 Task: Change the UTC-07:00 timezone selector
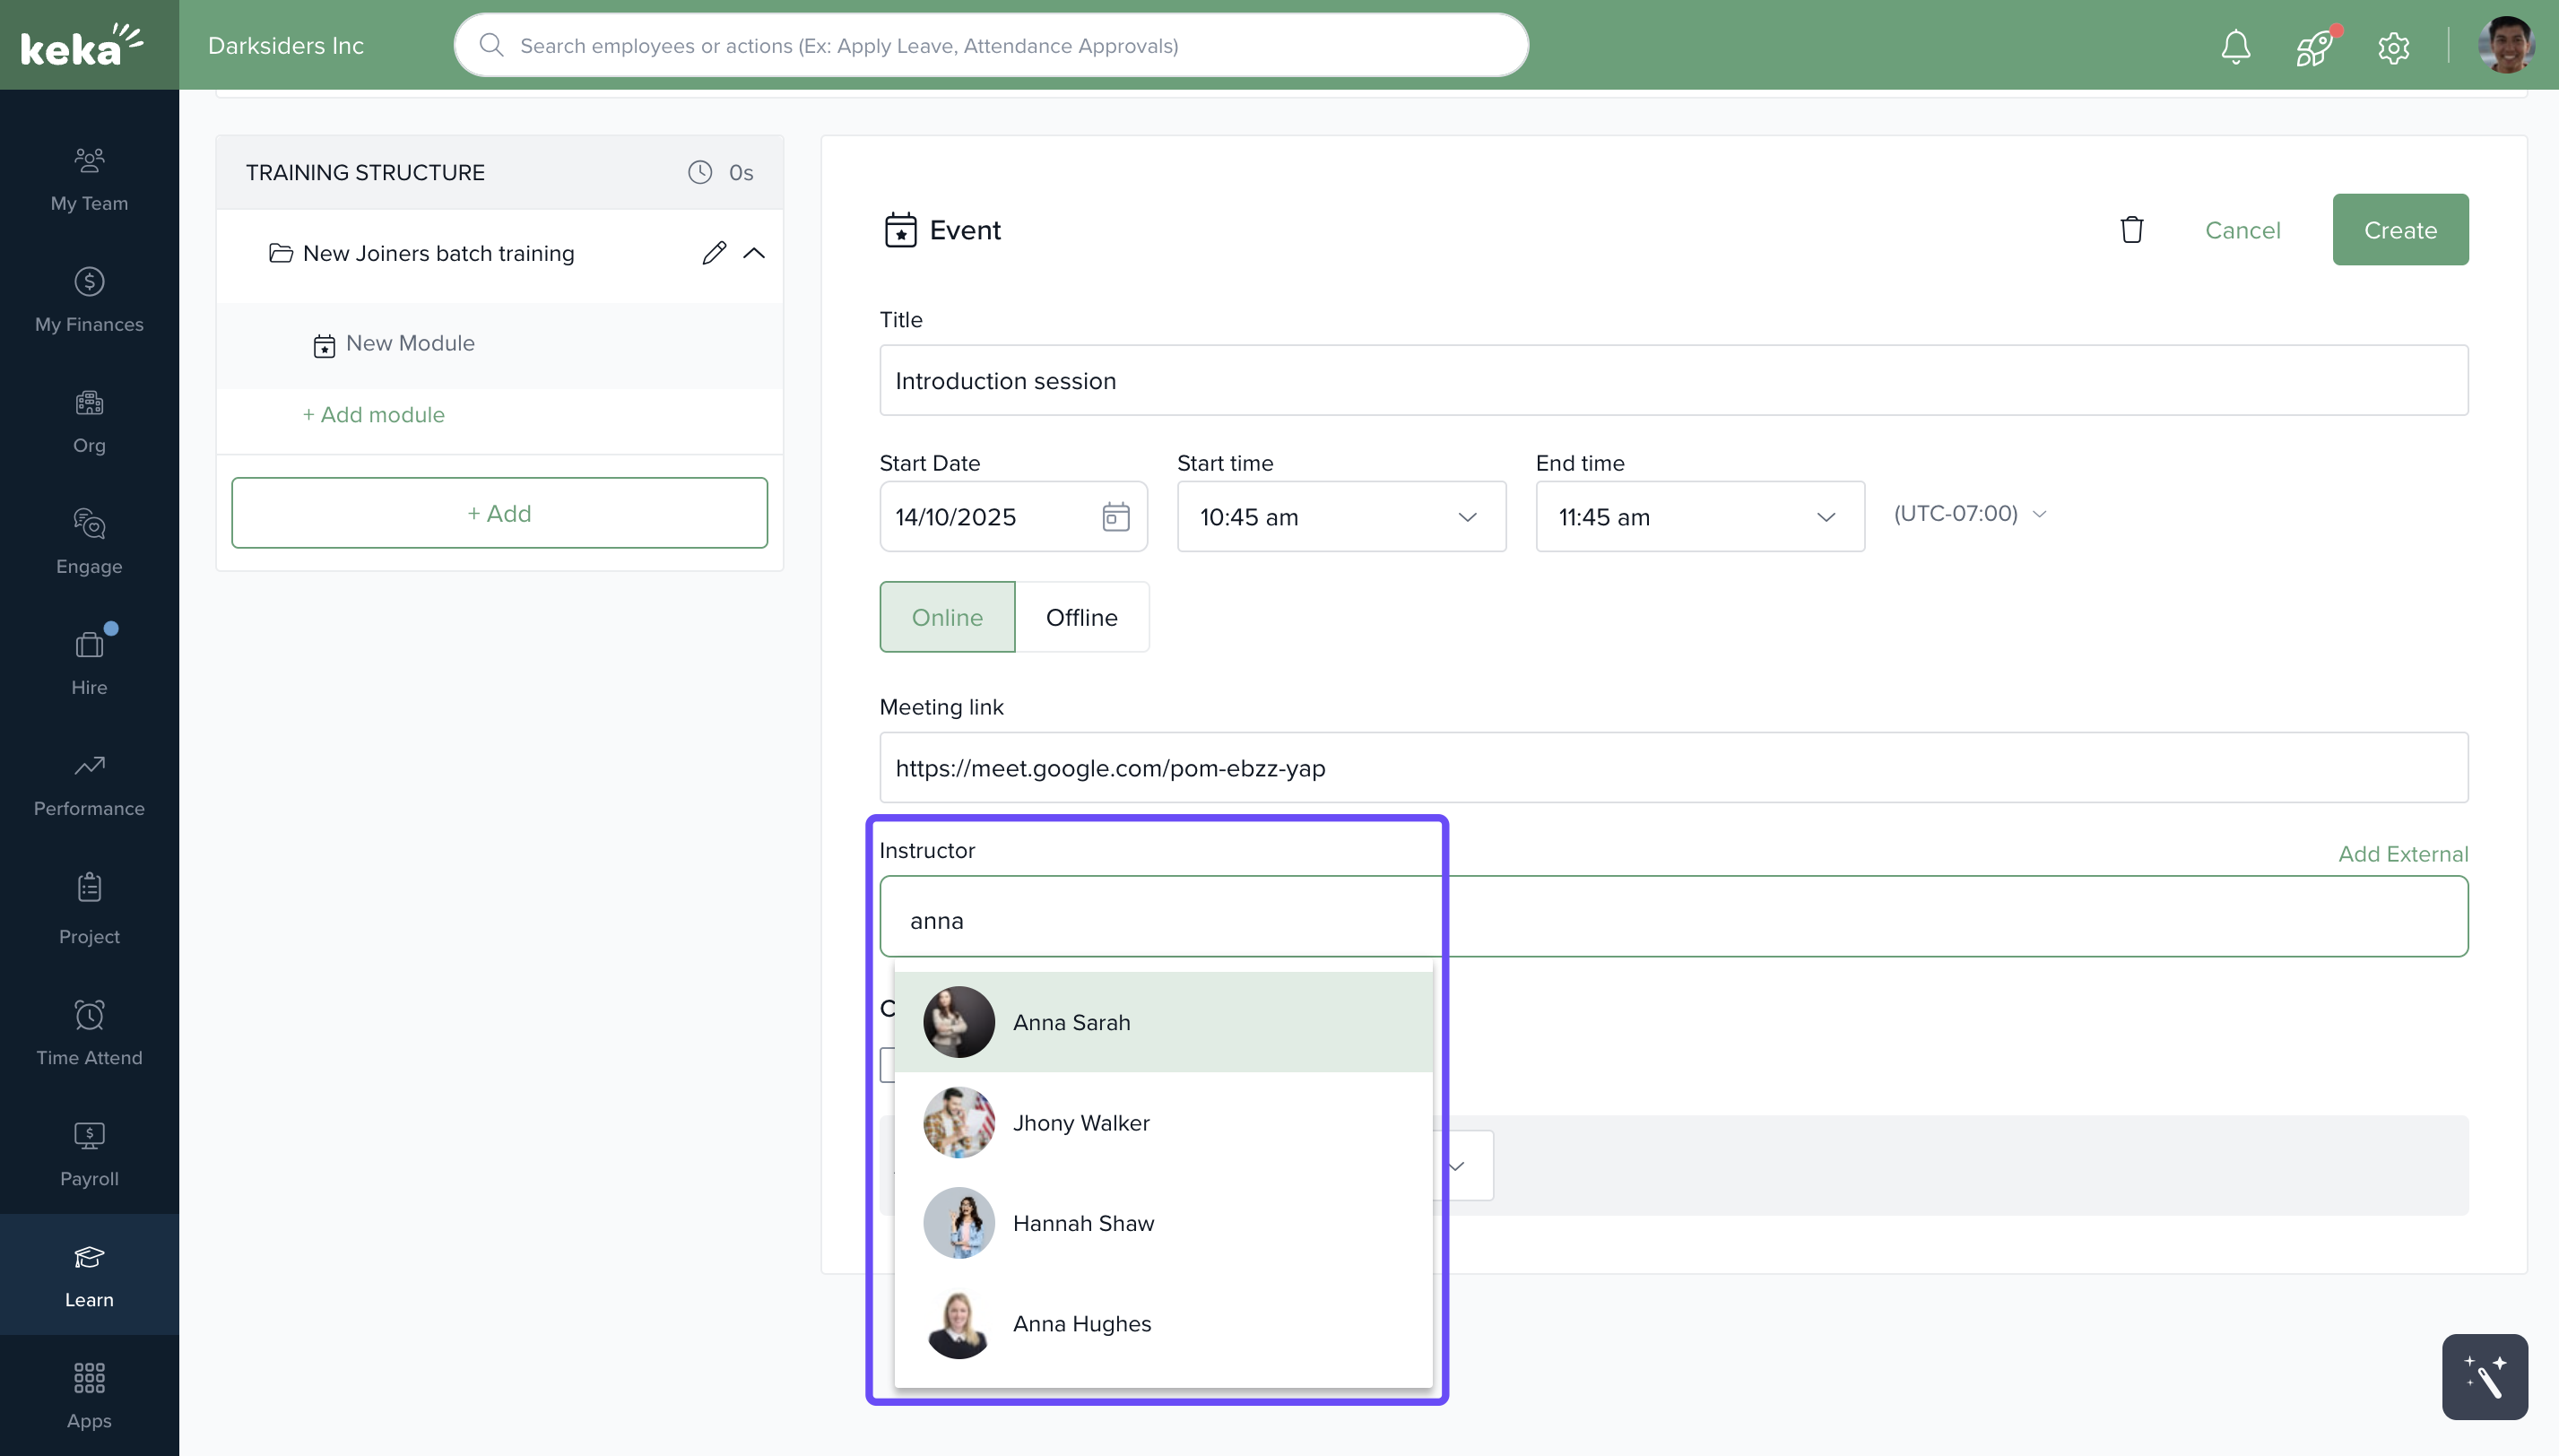point(1969,514)
